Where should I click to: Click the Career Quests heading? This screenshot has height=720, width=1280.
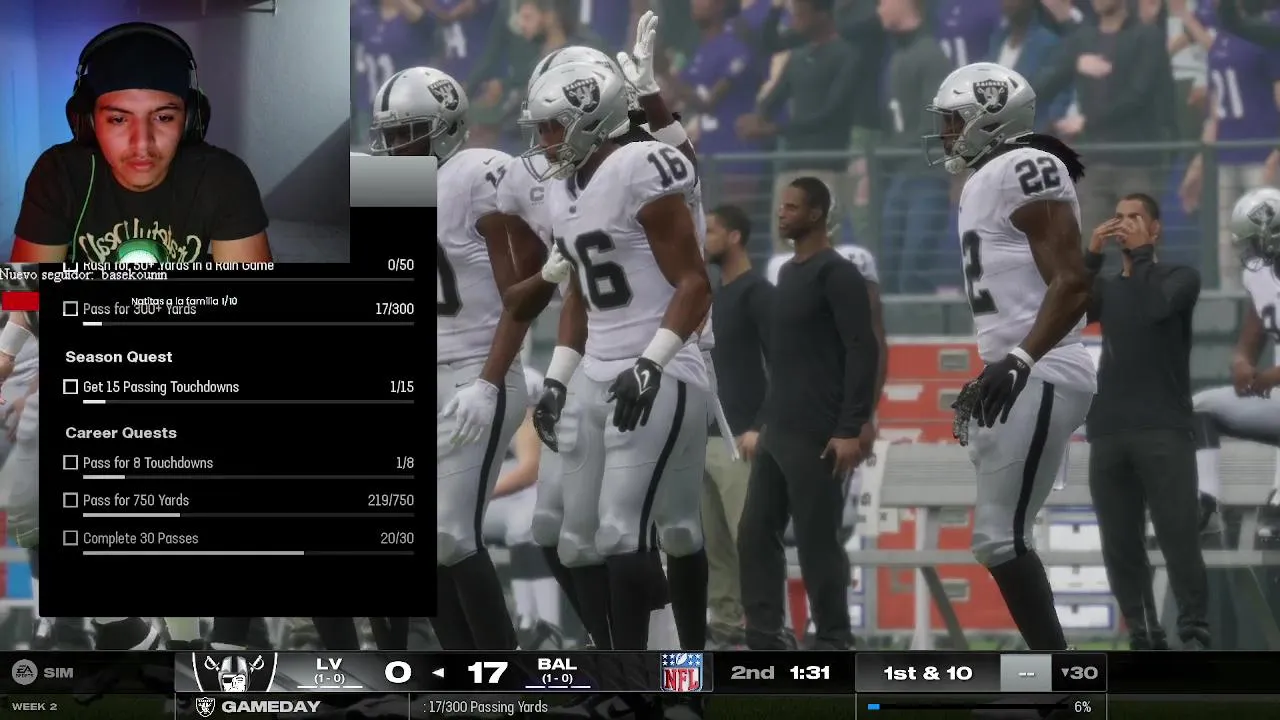[x=121, y=433]
